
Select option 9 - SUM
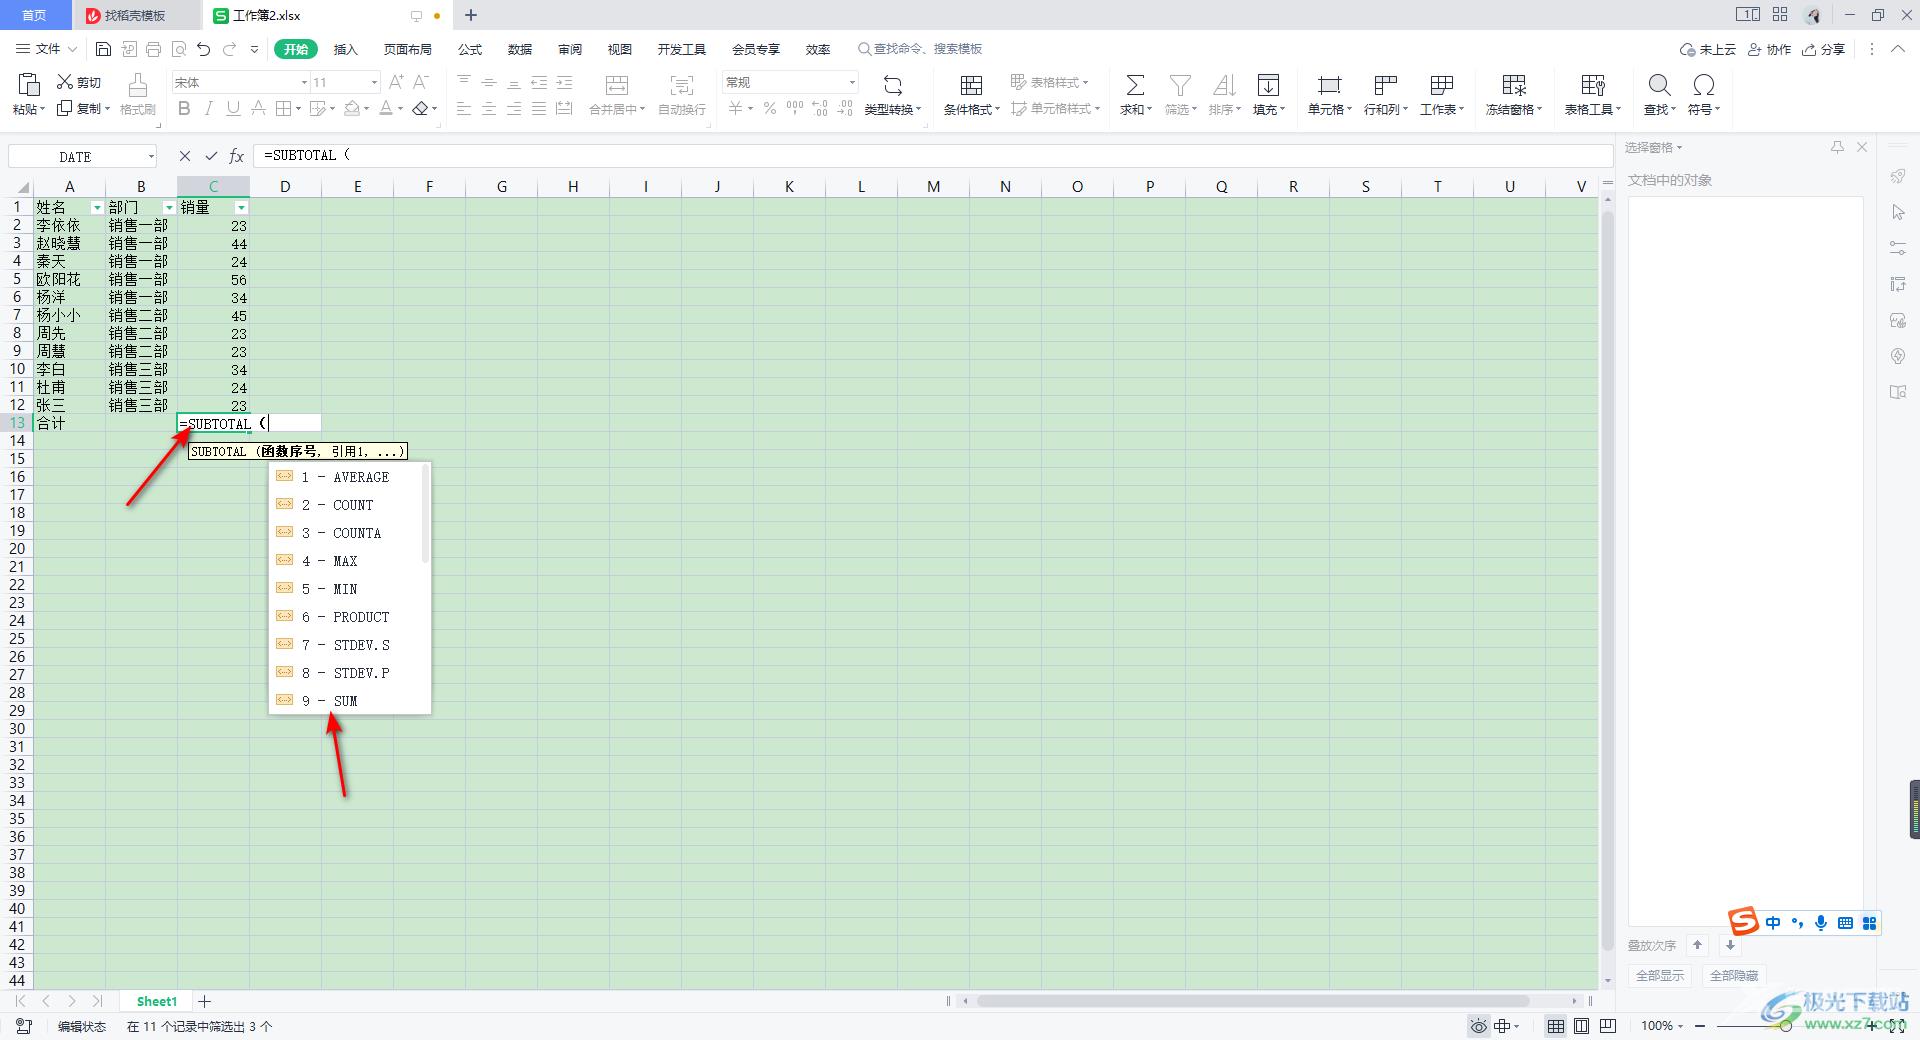(x=345, y=701)
